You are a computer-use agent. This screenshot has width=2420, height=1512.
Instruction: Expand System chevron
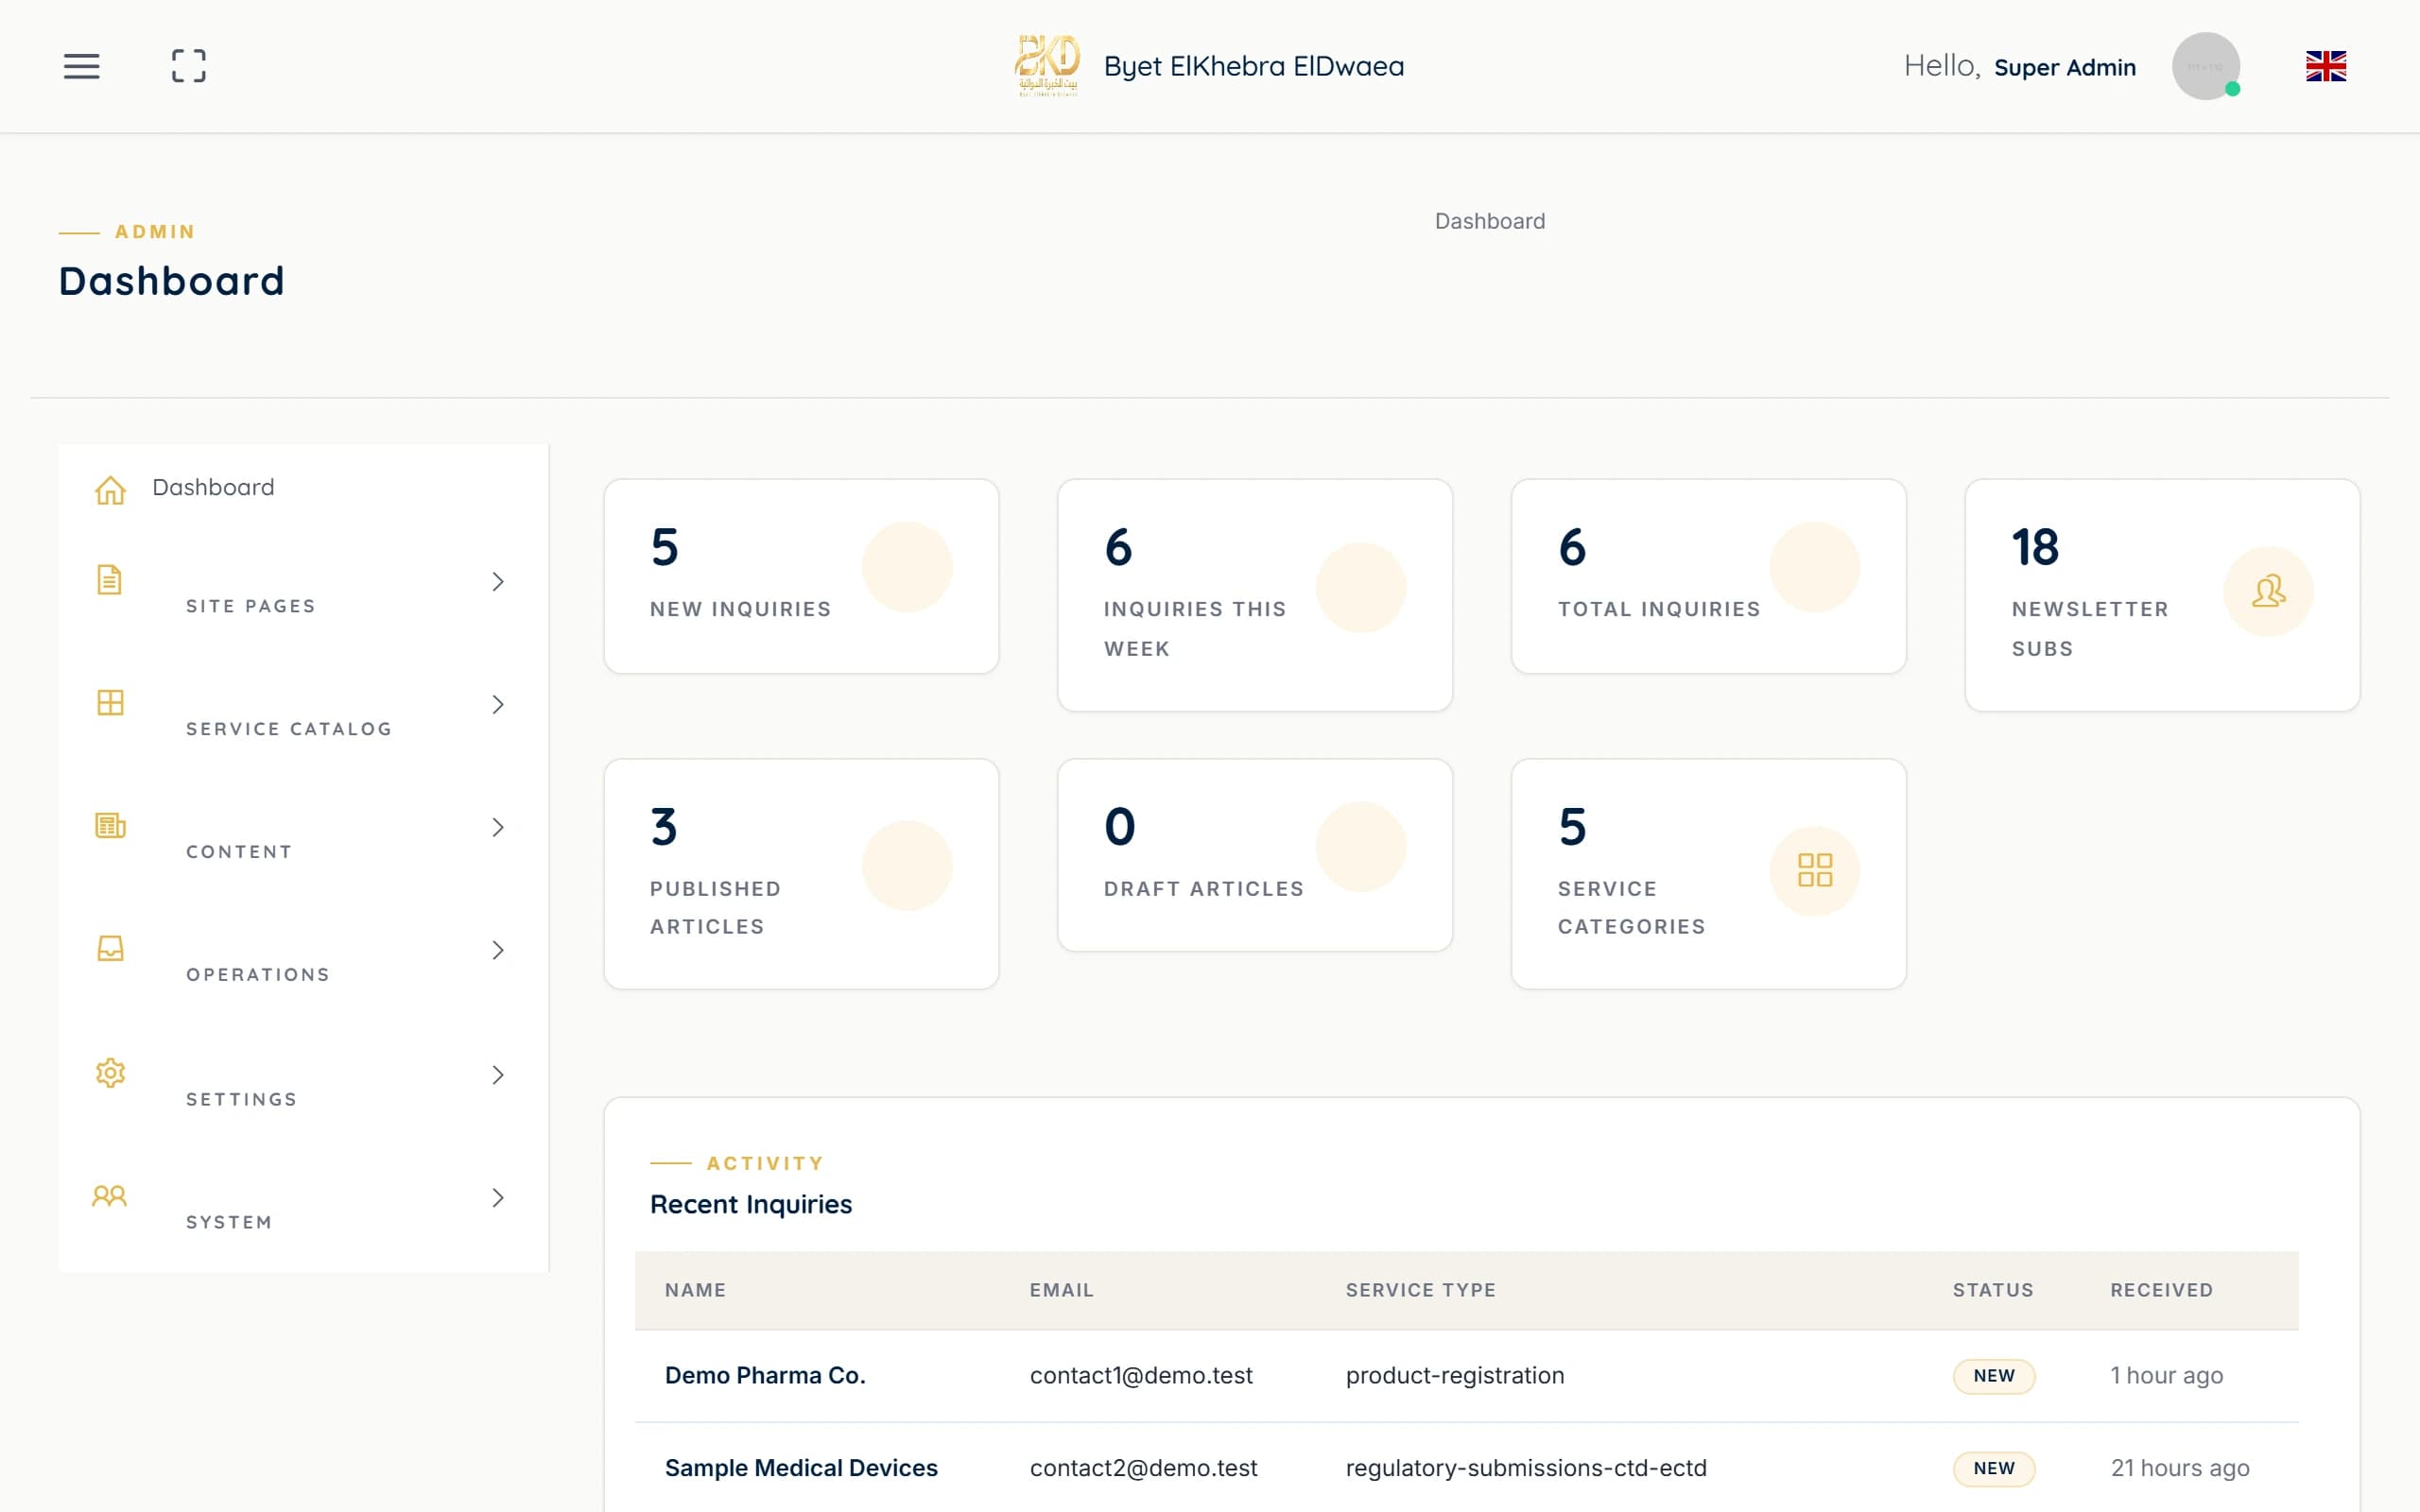pyautogui.click(x=498, y=1198)
